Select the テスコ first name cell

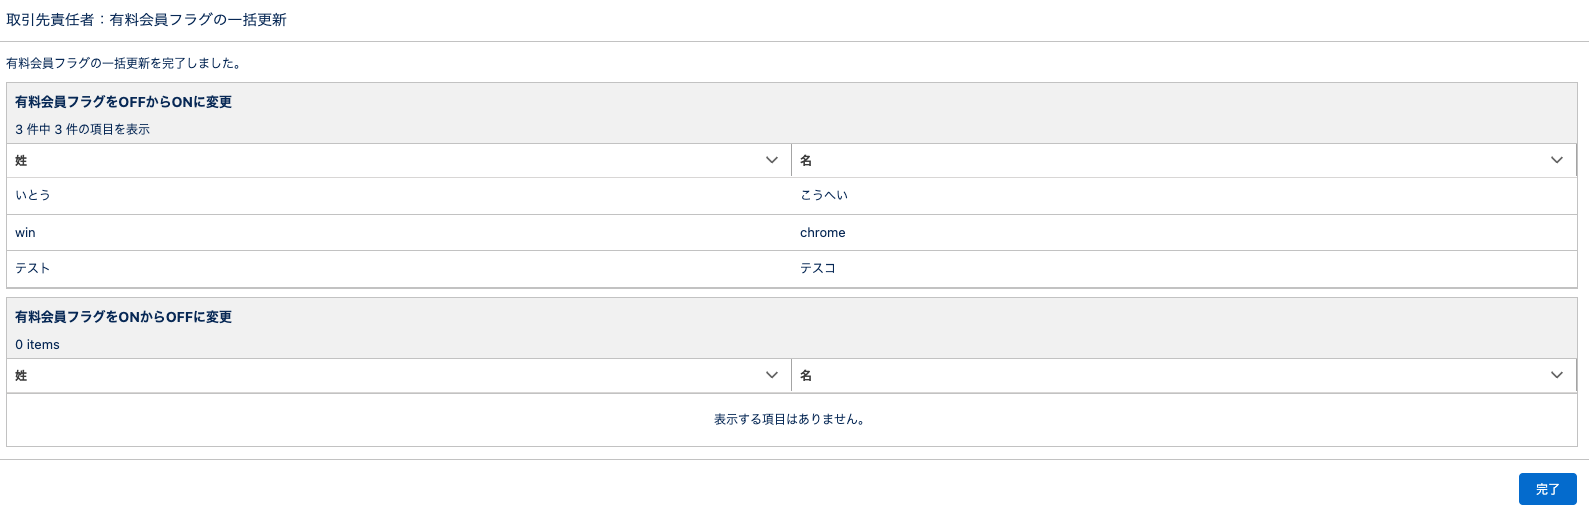tap(817, 268)
